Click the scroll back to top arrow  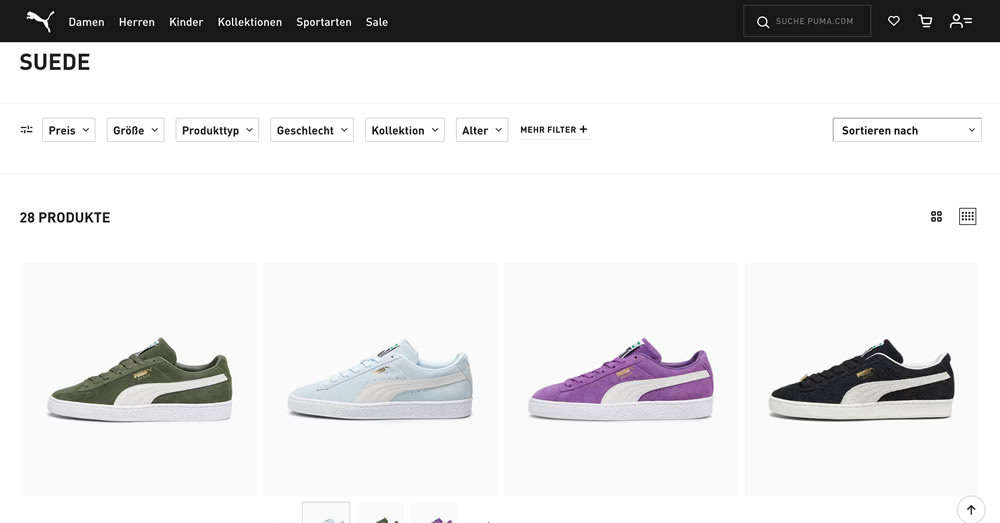point(971,510)
